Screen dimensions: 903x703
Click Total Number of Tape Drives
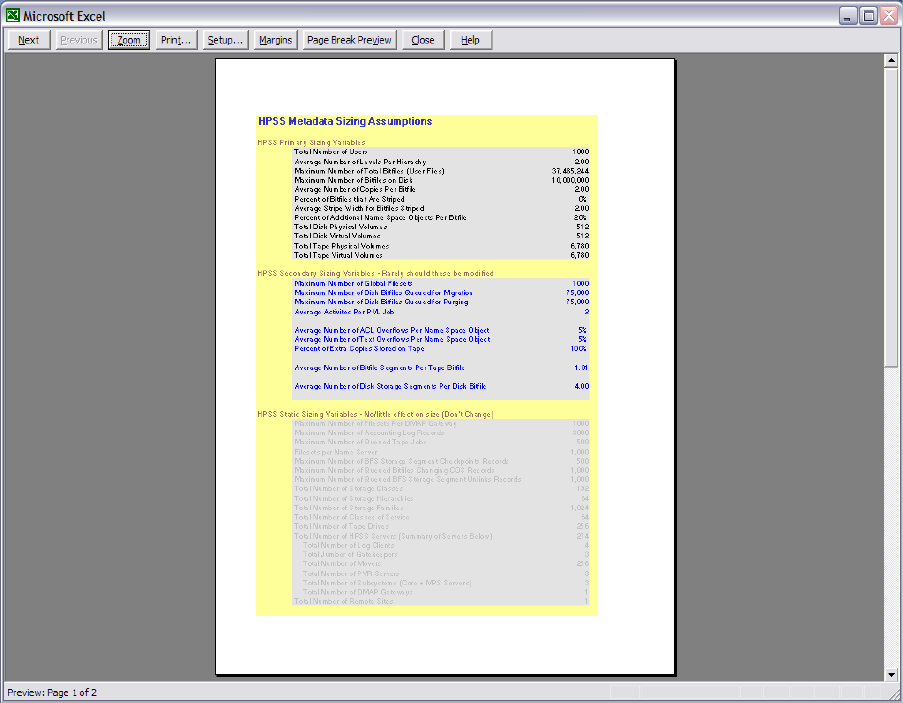point(342,526)
